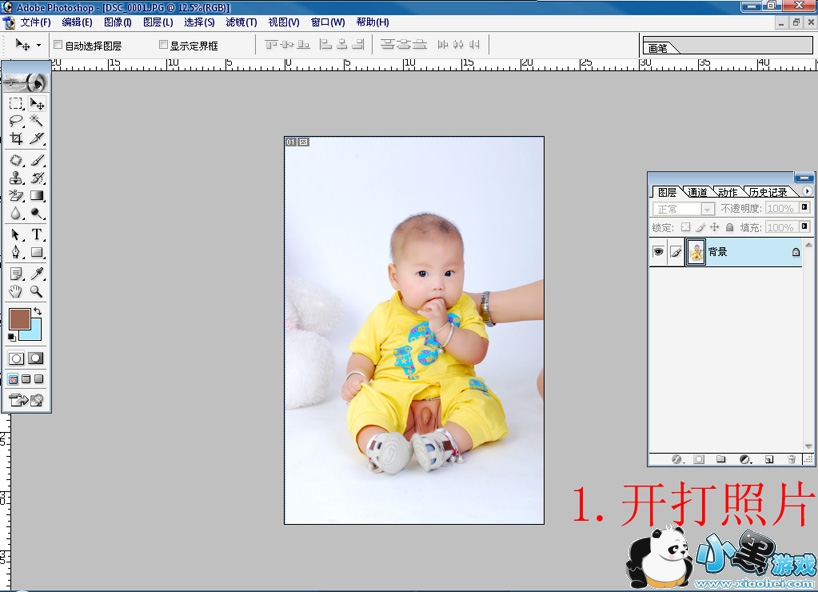Switch to Standard editing mode
The image size is (818, 592).
16,358
